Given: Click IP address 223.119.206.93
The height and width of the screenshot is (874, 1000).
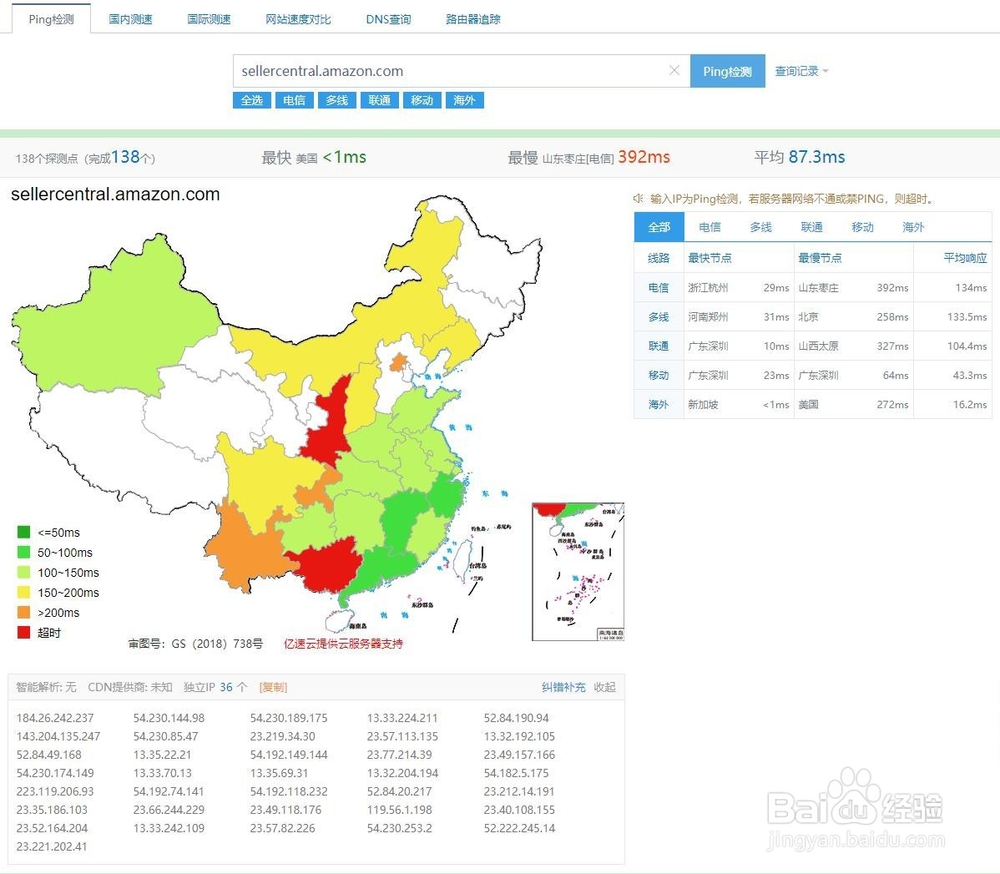Looking at the screenshot, I should click(55, 791).
